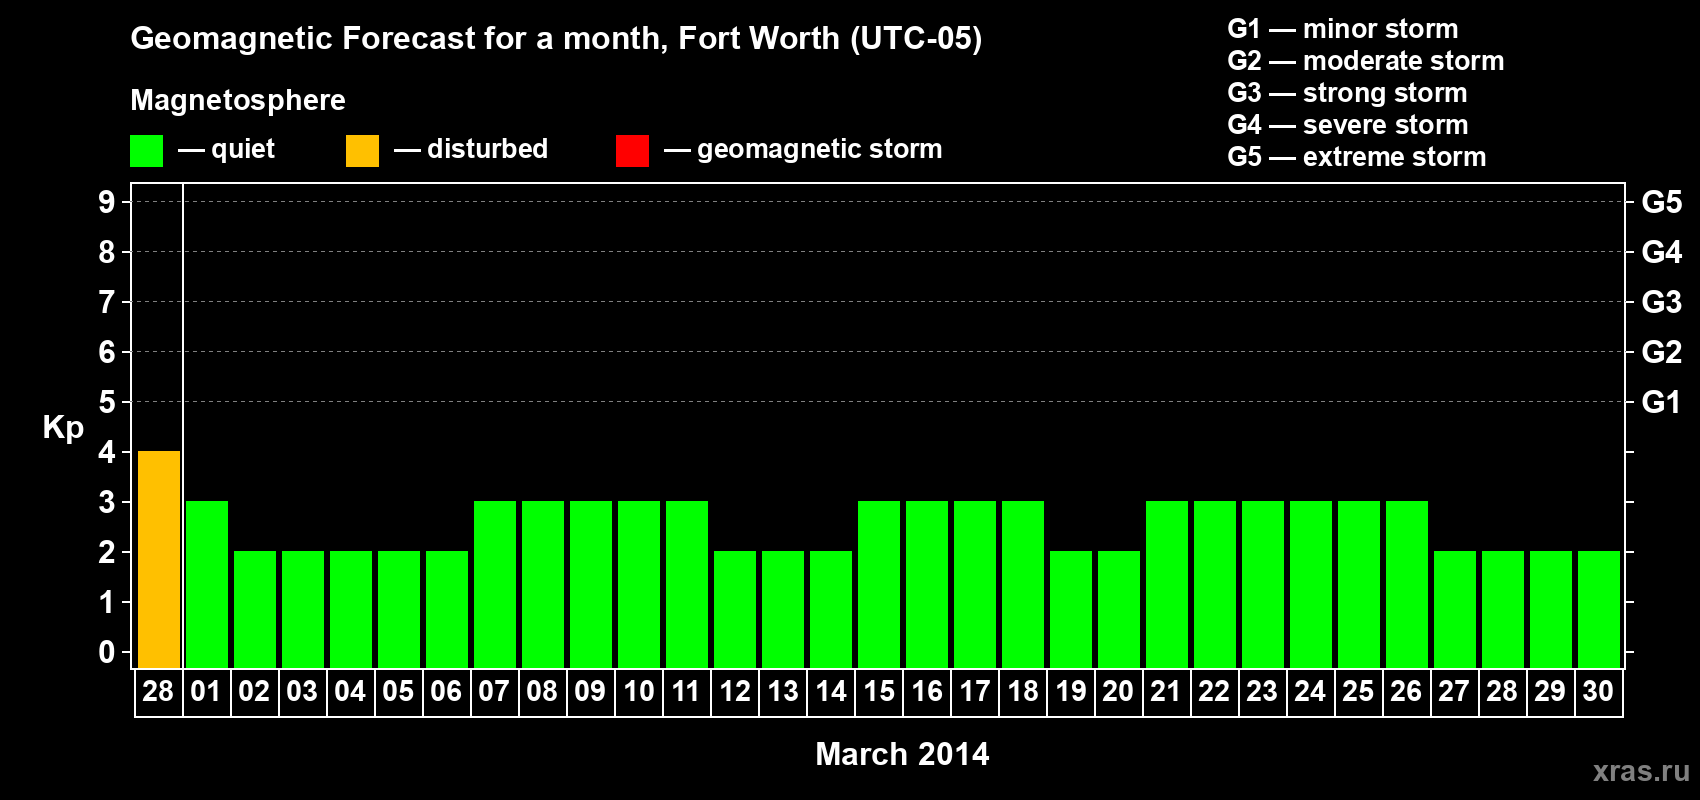This screenshot has width=1700, height=800.
Task: Click the green bar above day 12
Action: tap(735, 609)
